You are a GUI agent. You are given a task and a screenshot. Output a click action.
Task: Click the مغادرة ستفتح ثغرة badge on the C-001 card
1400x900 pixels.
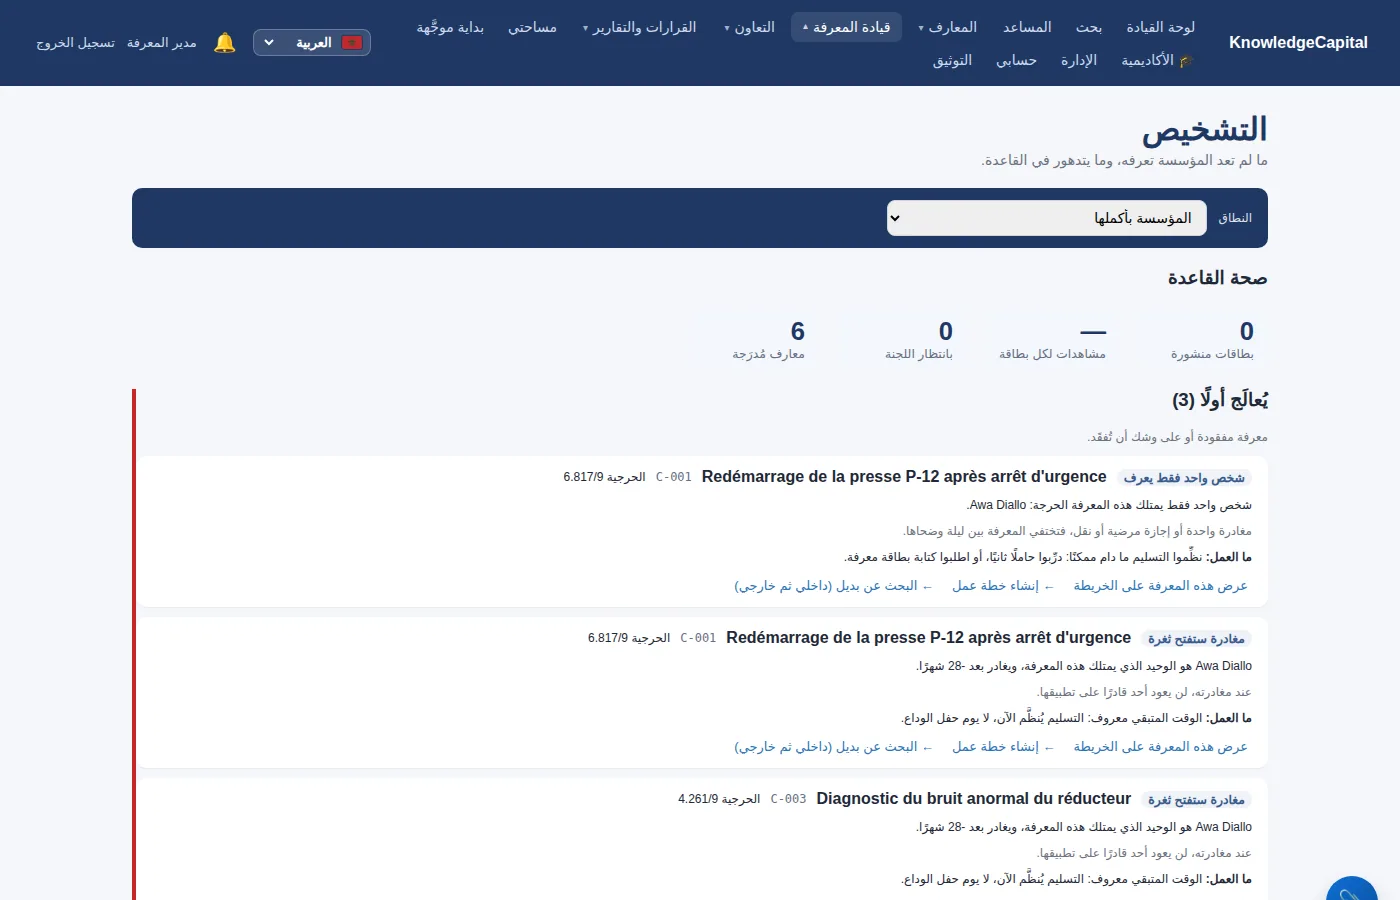point(1196,639)
